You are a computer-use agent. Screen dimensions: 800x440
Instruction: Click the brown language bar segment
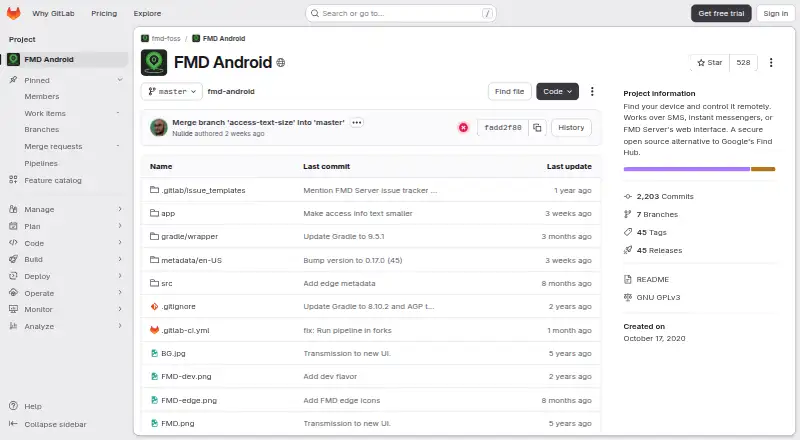click(763, 169)
